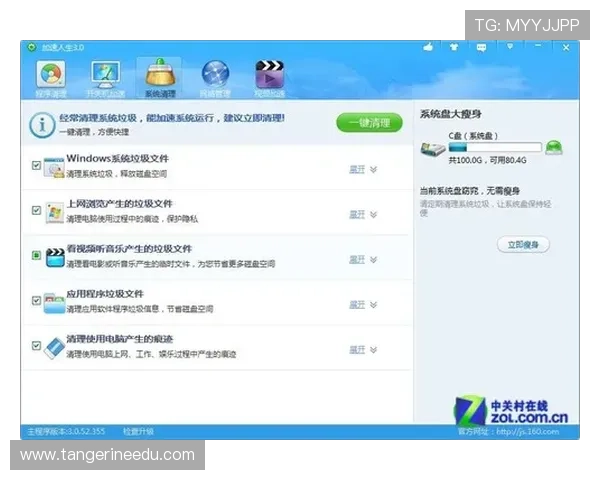600x480 pixels.
Task: Click the 立即瘦身 button
Action: (523, 245)
